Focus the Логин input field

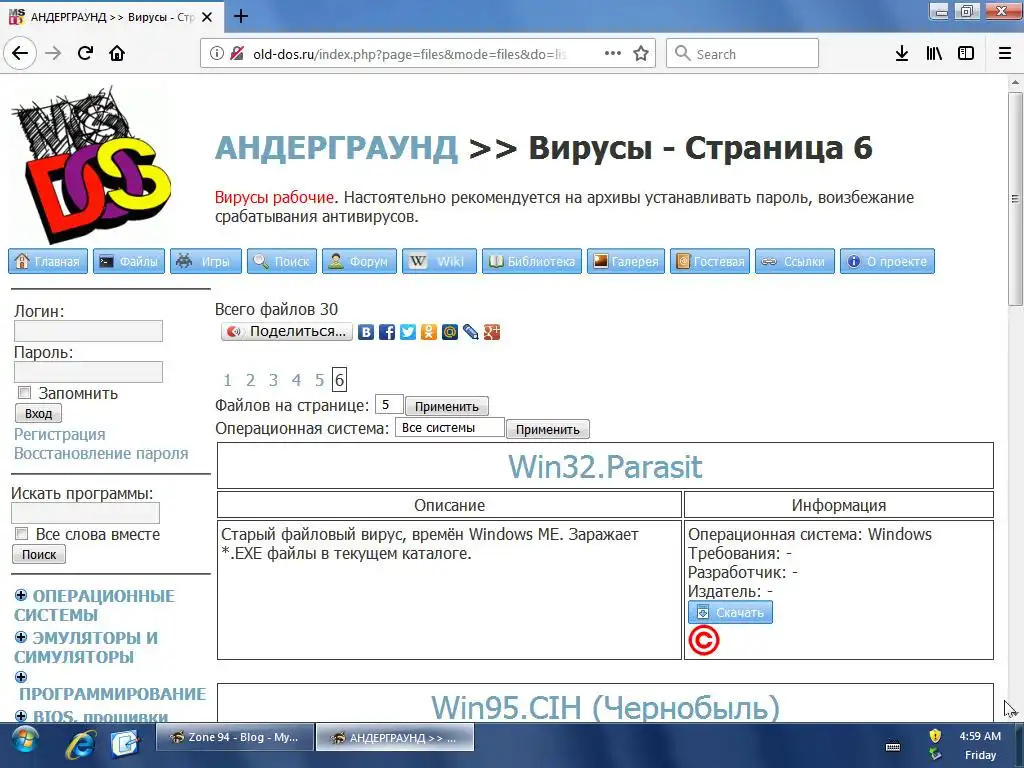pos(88,331)
